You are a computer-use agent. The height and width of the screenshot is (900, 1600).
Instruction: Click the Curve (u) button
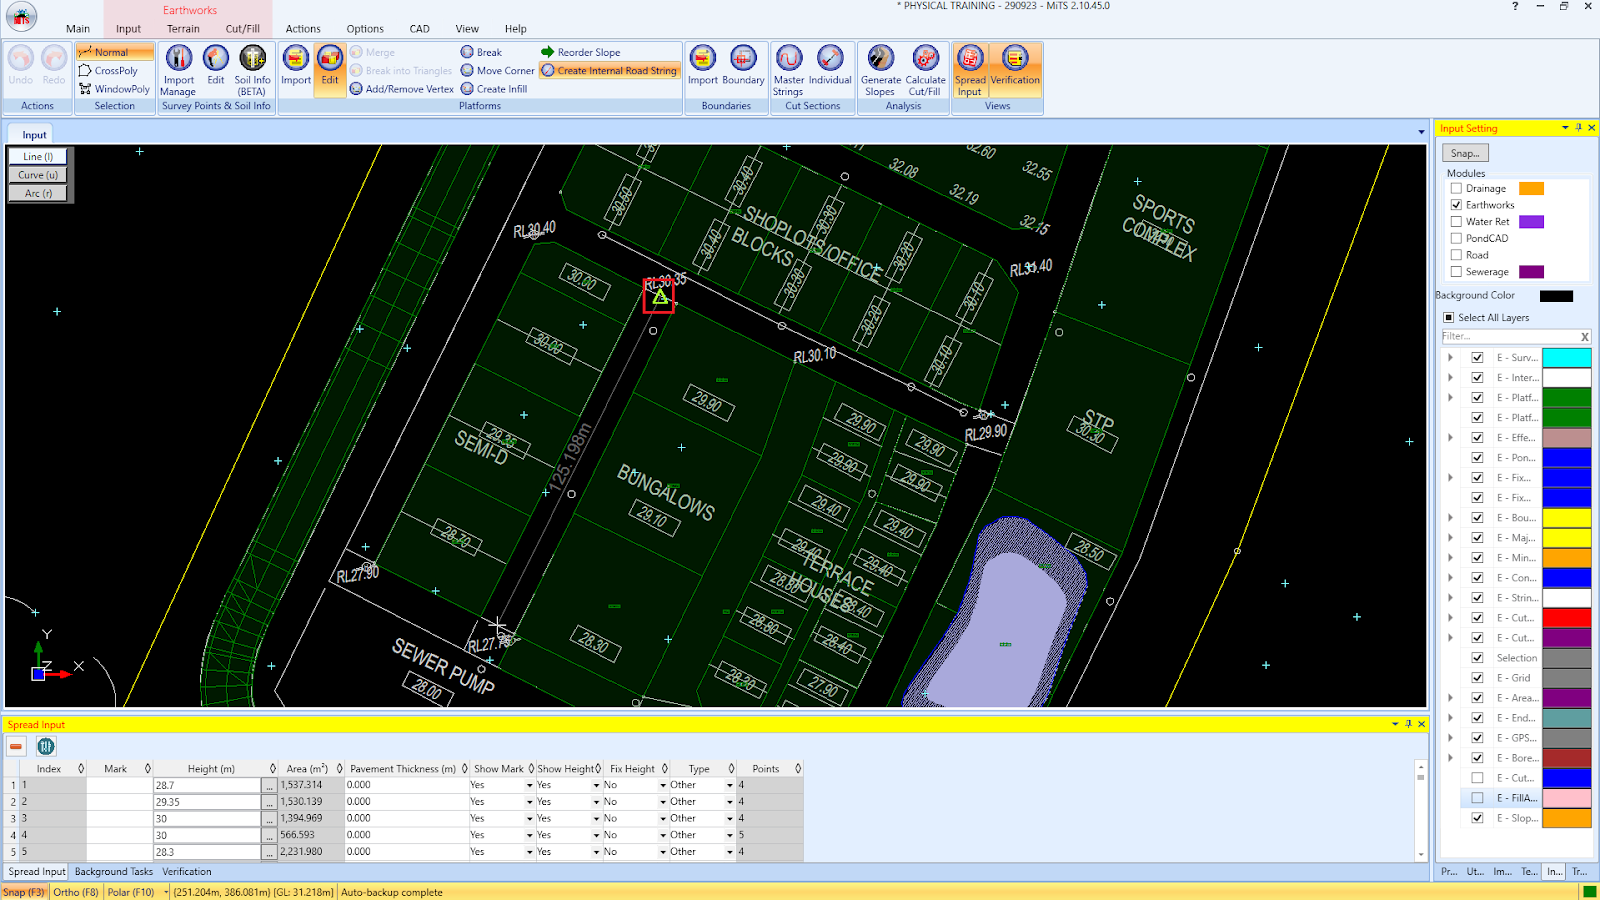38,175
